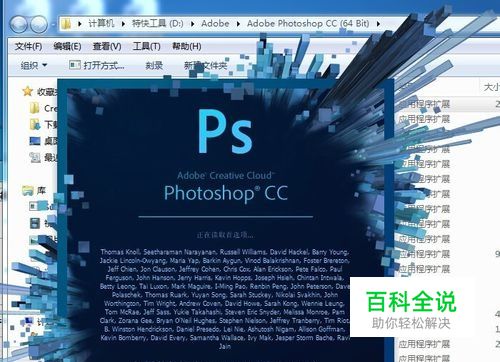Click the Adobe Creative Cloud text
Screen dimensions: 500x362
[226, 175]
